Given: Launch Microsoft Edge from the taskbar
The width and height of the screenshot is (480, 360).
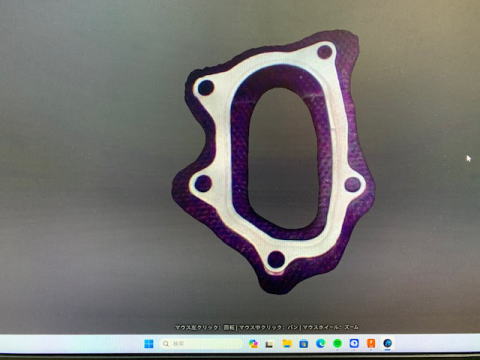Looking at the screenshot, I should coord(320,343).
